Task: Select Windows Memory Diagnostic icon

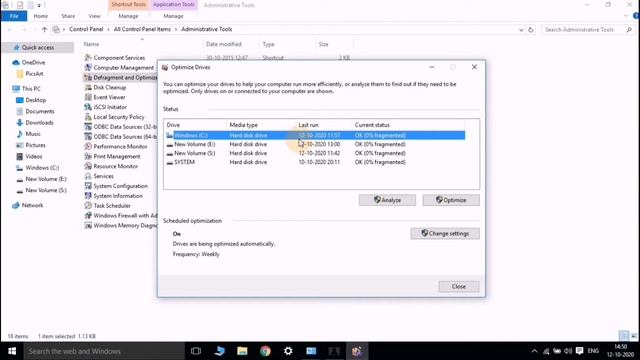Action: [x=88, y=225]
